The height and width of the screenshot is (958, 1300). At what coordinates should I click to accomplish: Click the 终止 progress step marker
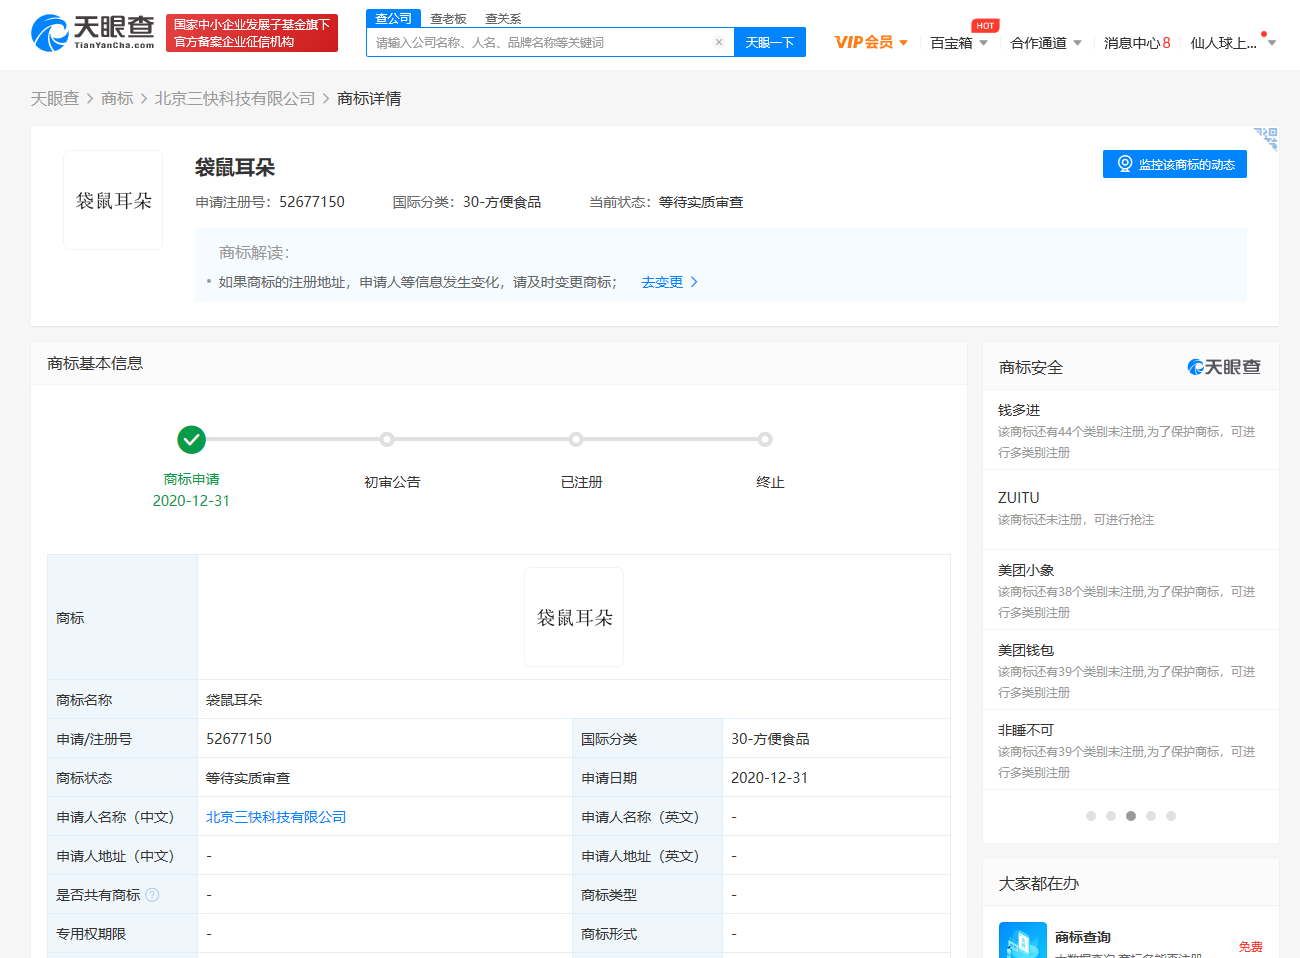pos(765,439)
